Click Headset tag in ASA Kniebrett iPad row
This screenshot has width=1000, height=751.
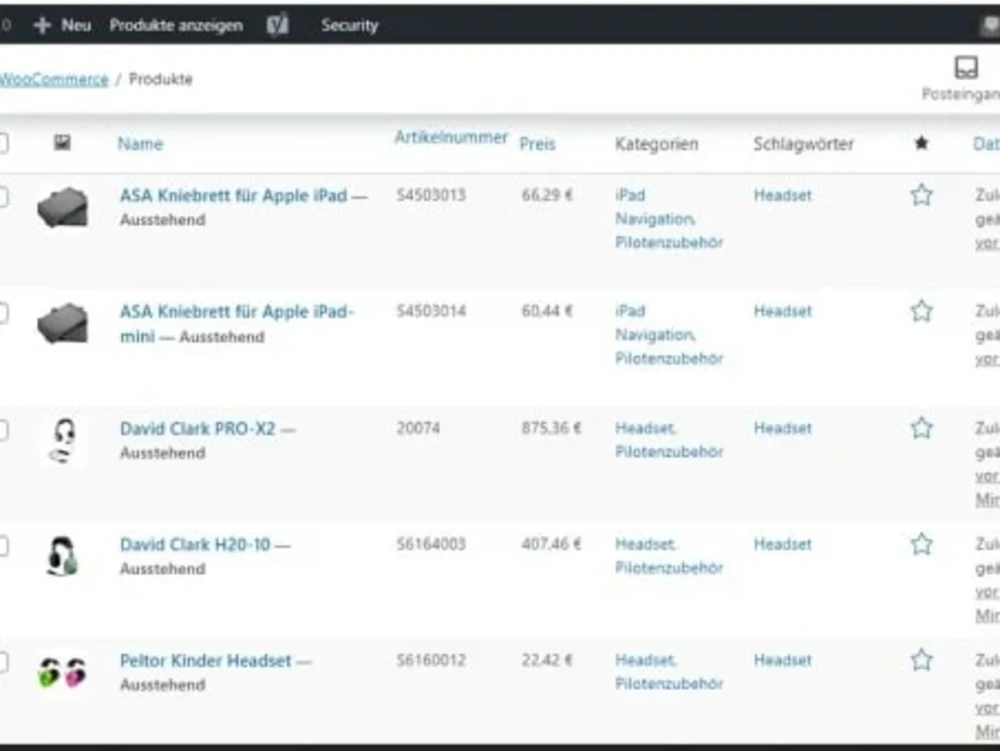(x=783, y=195)
